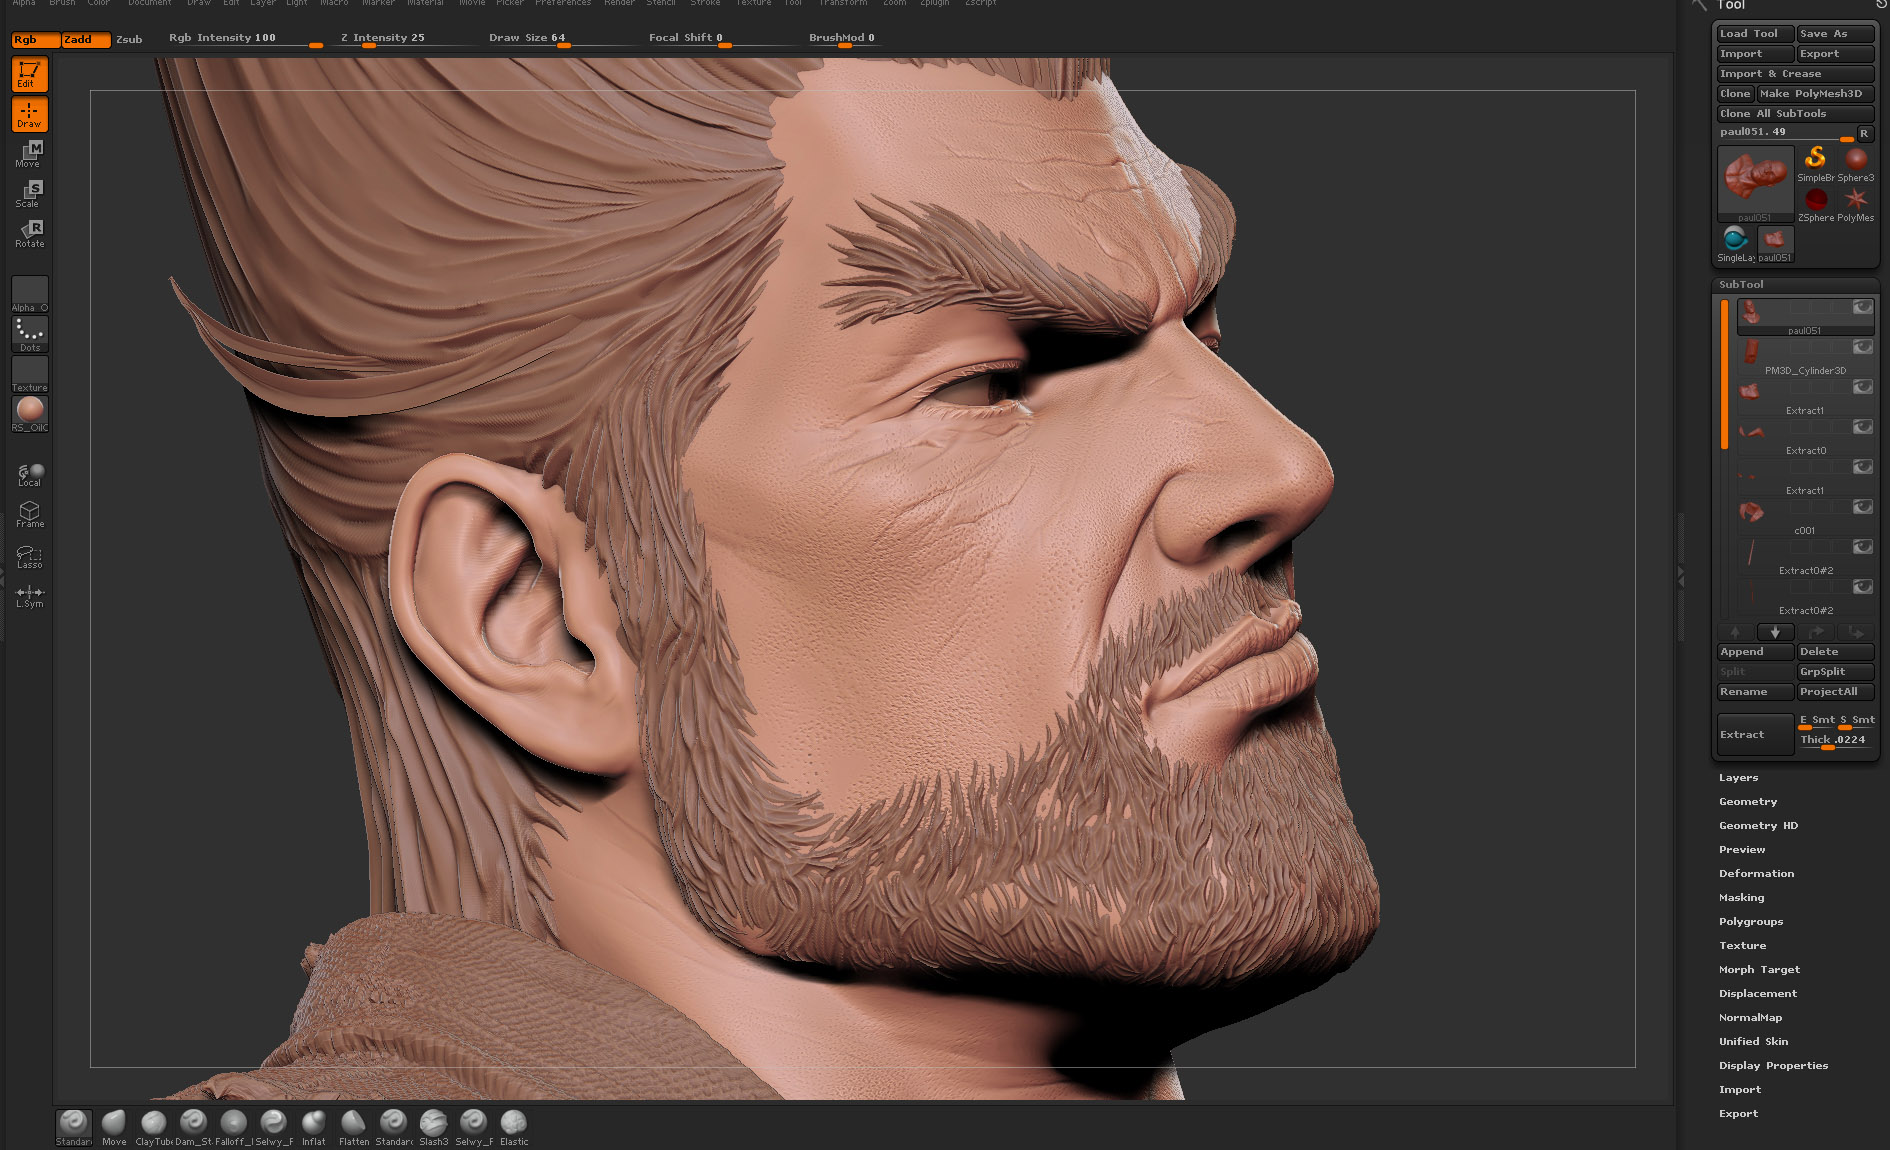Toggle the Rgb painting mode

35,40
